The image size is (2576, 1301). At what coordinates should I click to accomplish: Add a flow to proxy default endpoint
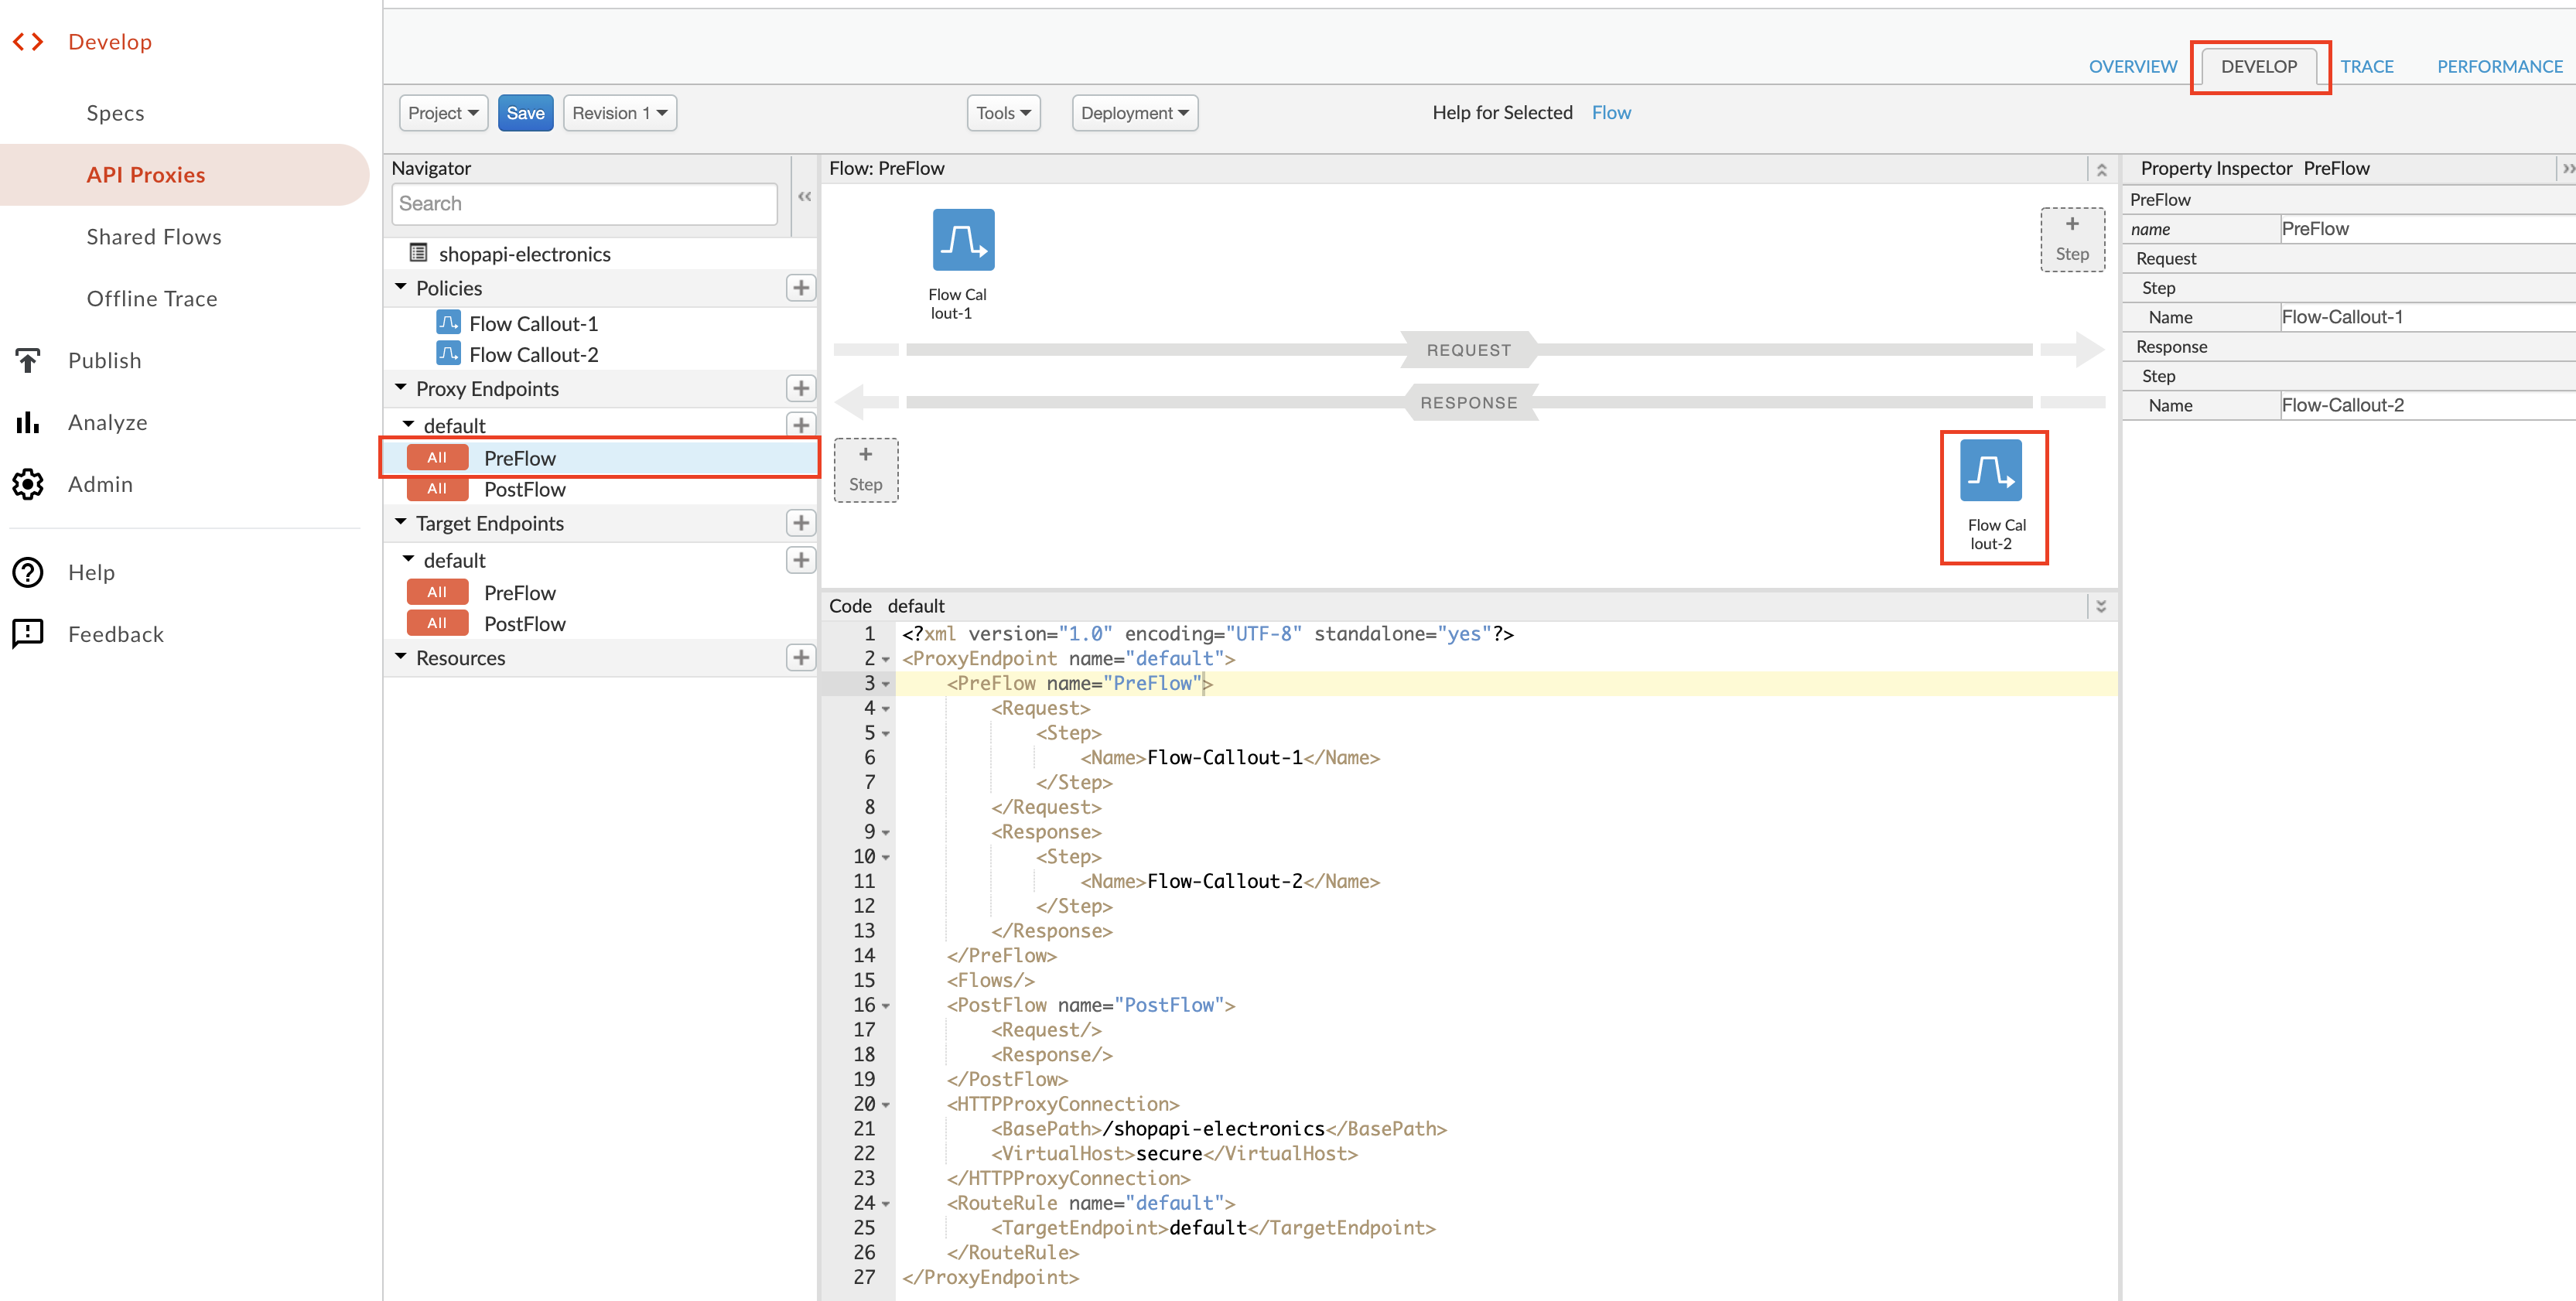coord(800,425)
